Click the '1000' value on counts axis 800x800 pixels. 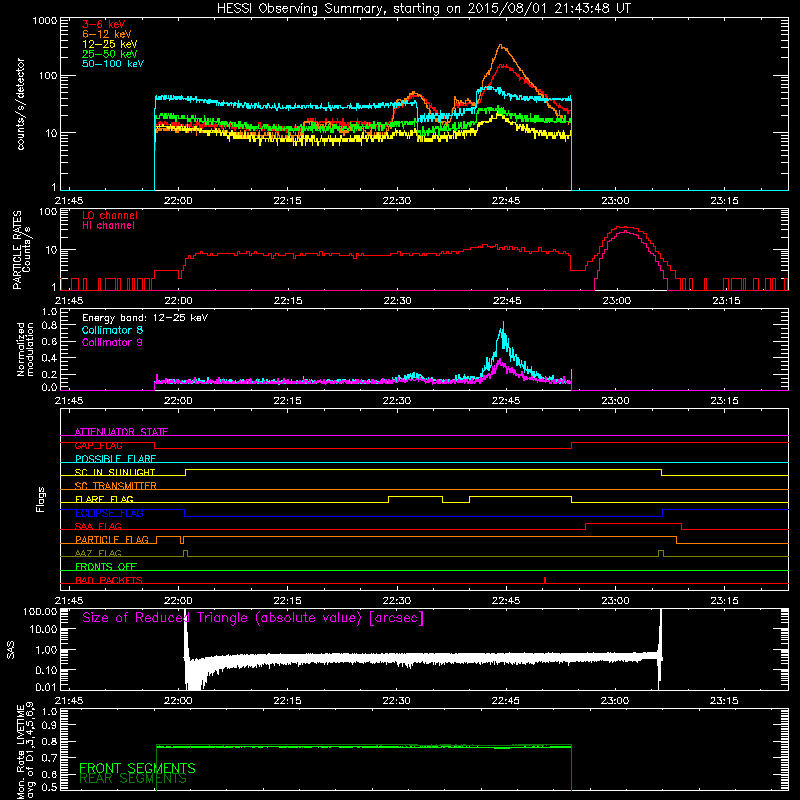tap(45, 21)
